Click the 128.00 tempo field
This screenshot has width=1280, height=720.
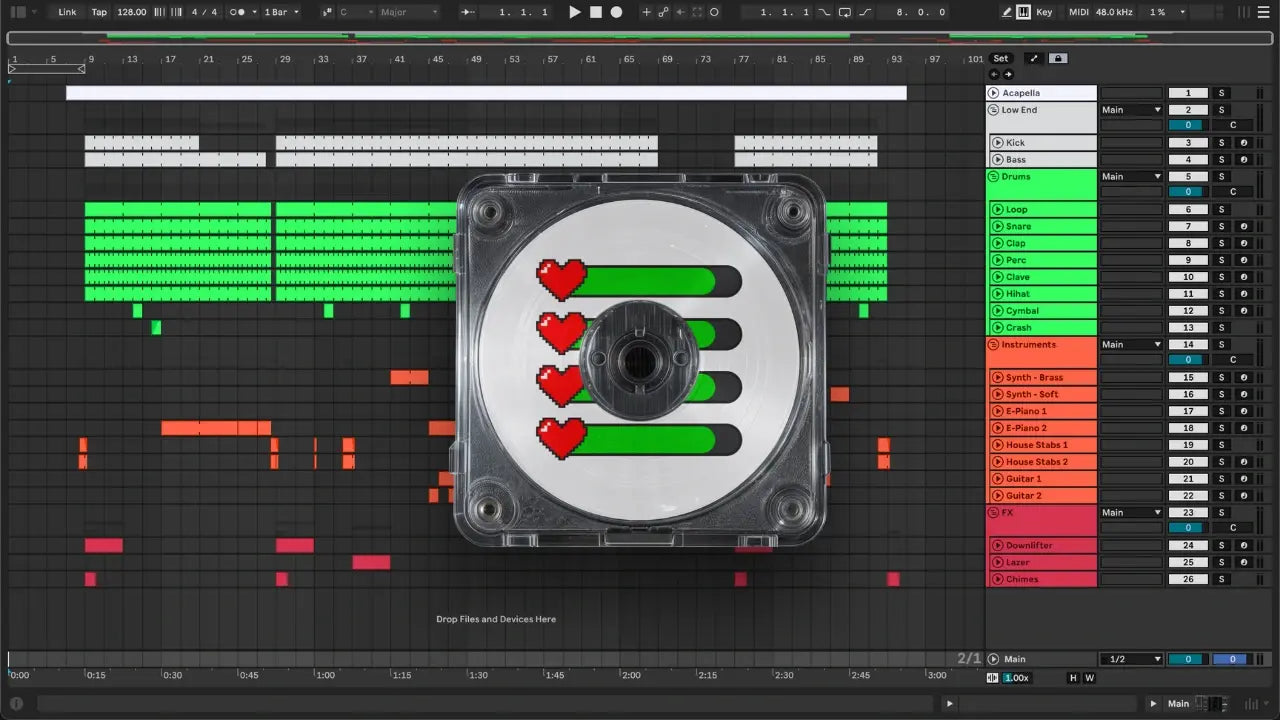pos(131,12)
